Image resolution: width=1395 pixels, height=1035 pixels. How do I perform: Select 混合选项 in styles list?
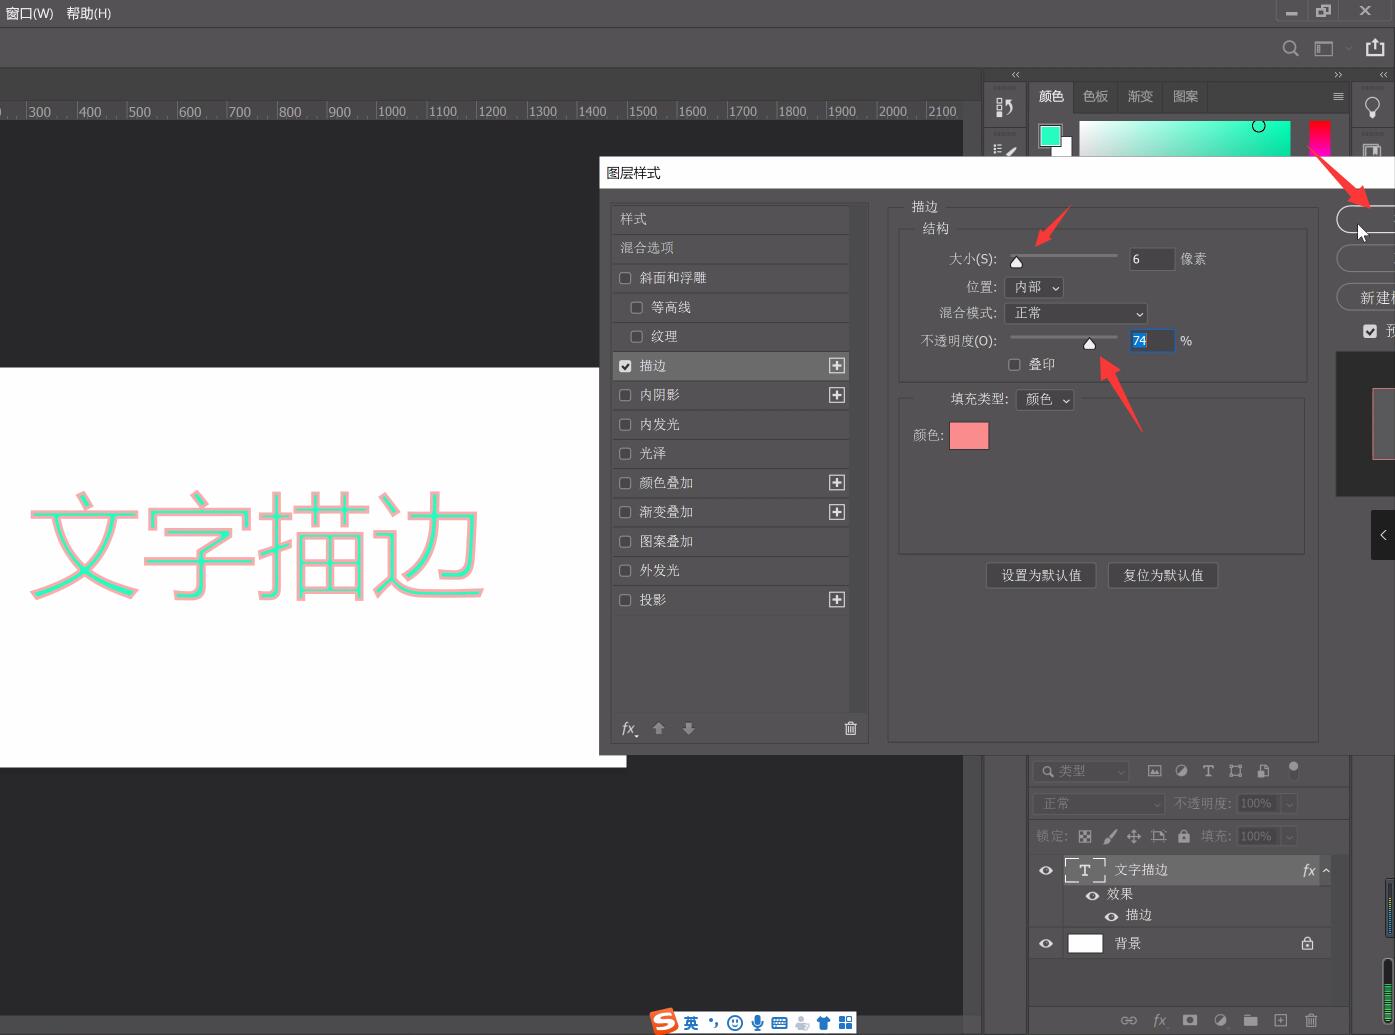point(731,248)
